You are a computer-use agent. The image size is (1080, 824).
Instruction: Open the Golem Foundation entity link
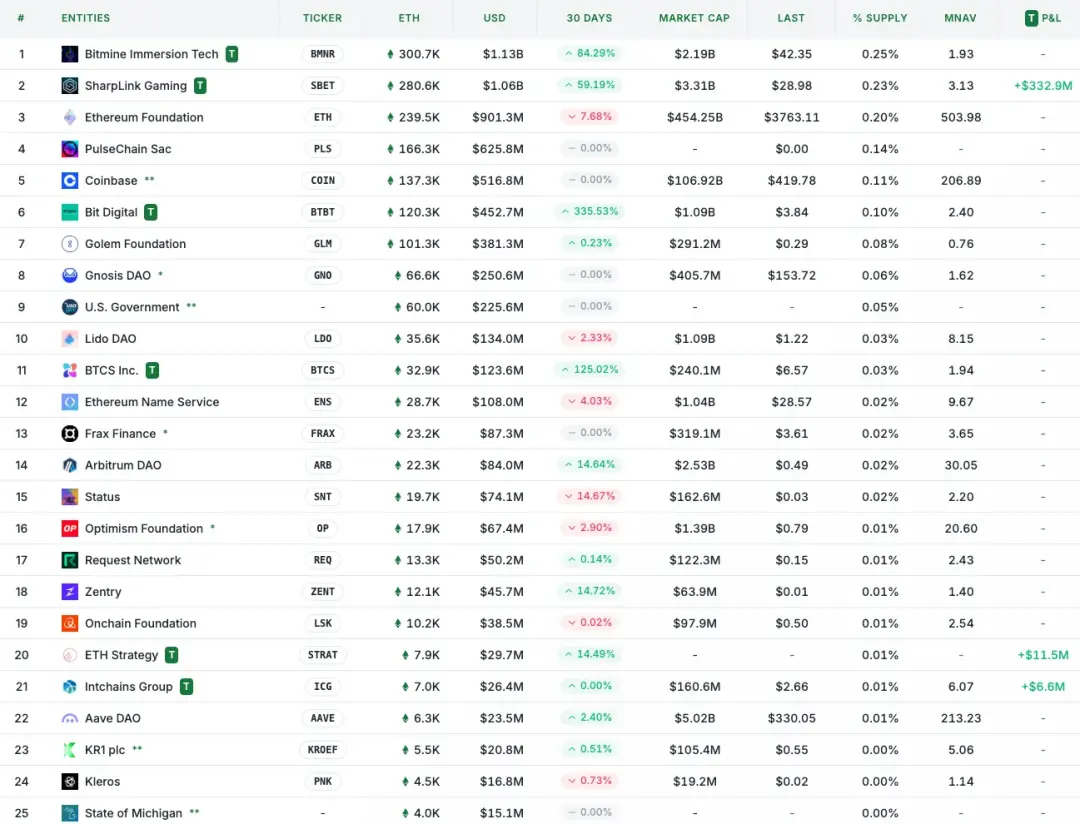click(135, 244)
